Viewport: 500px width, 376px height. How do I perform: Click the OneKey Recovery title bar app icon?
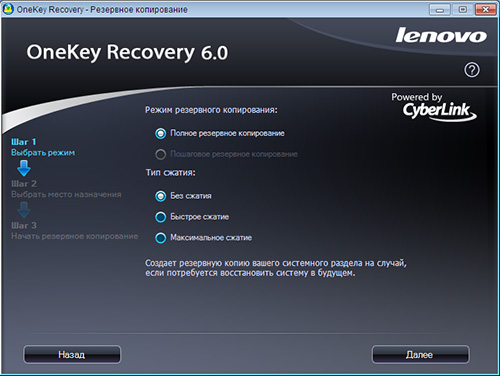pyautogui.click(x=8, y=9)
